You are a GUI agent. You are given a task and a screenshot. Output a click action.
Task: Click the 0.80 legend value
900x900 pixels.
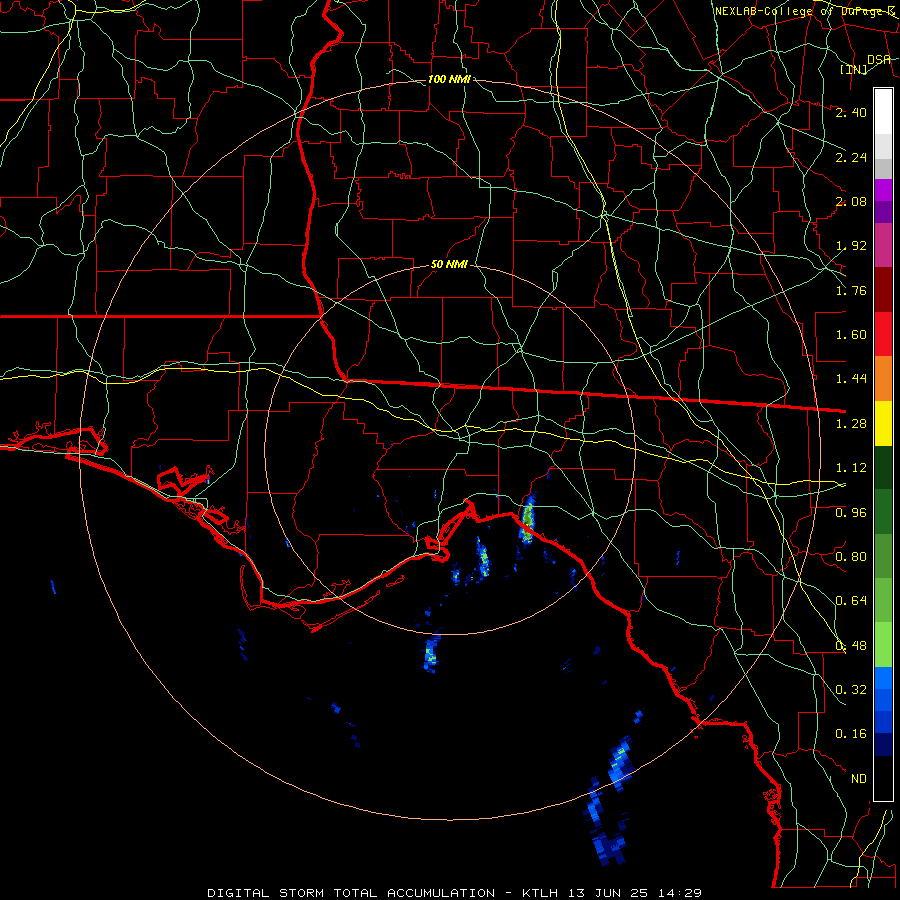coord(851,557)
